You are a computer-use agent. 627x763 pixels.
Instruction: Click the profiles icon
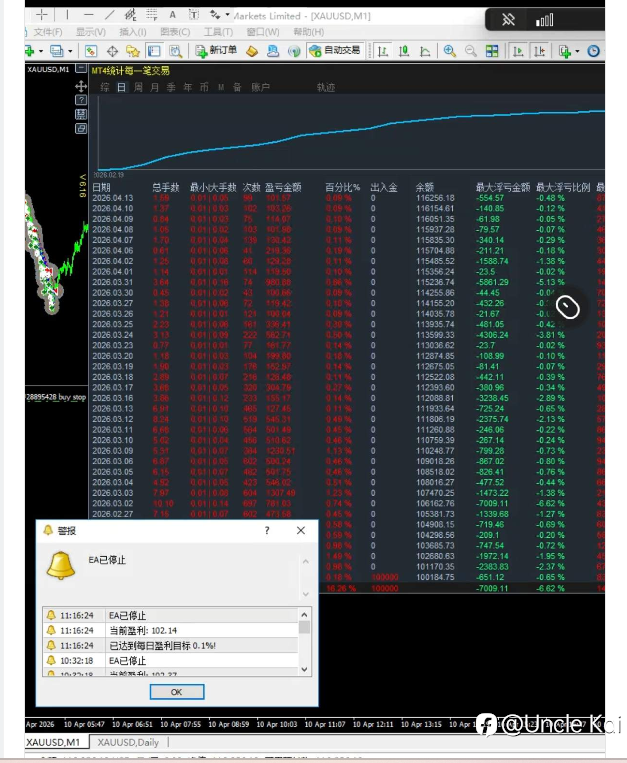click(57, 51)
